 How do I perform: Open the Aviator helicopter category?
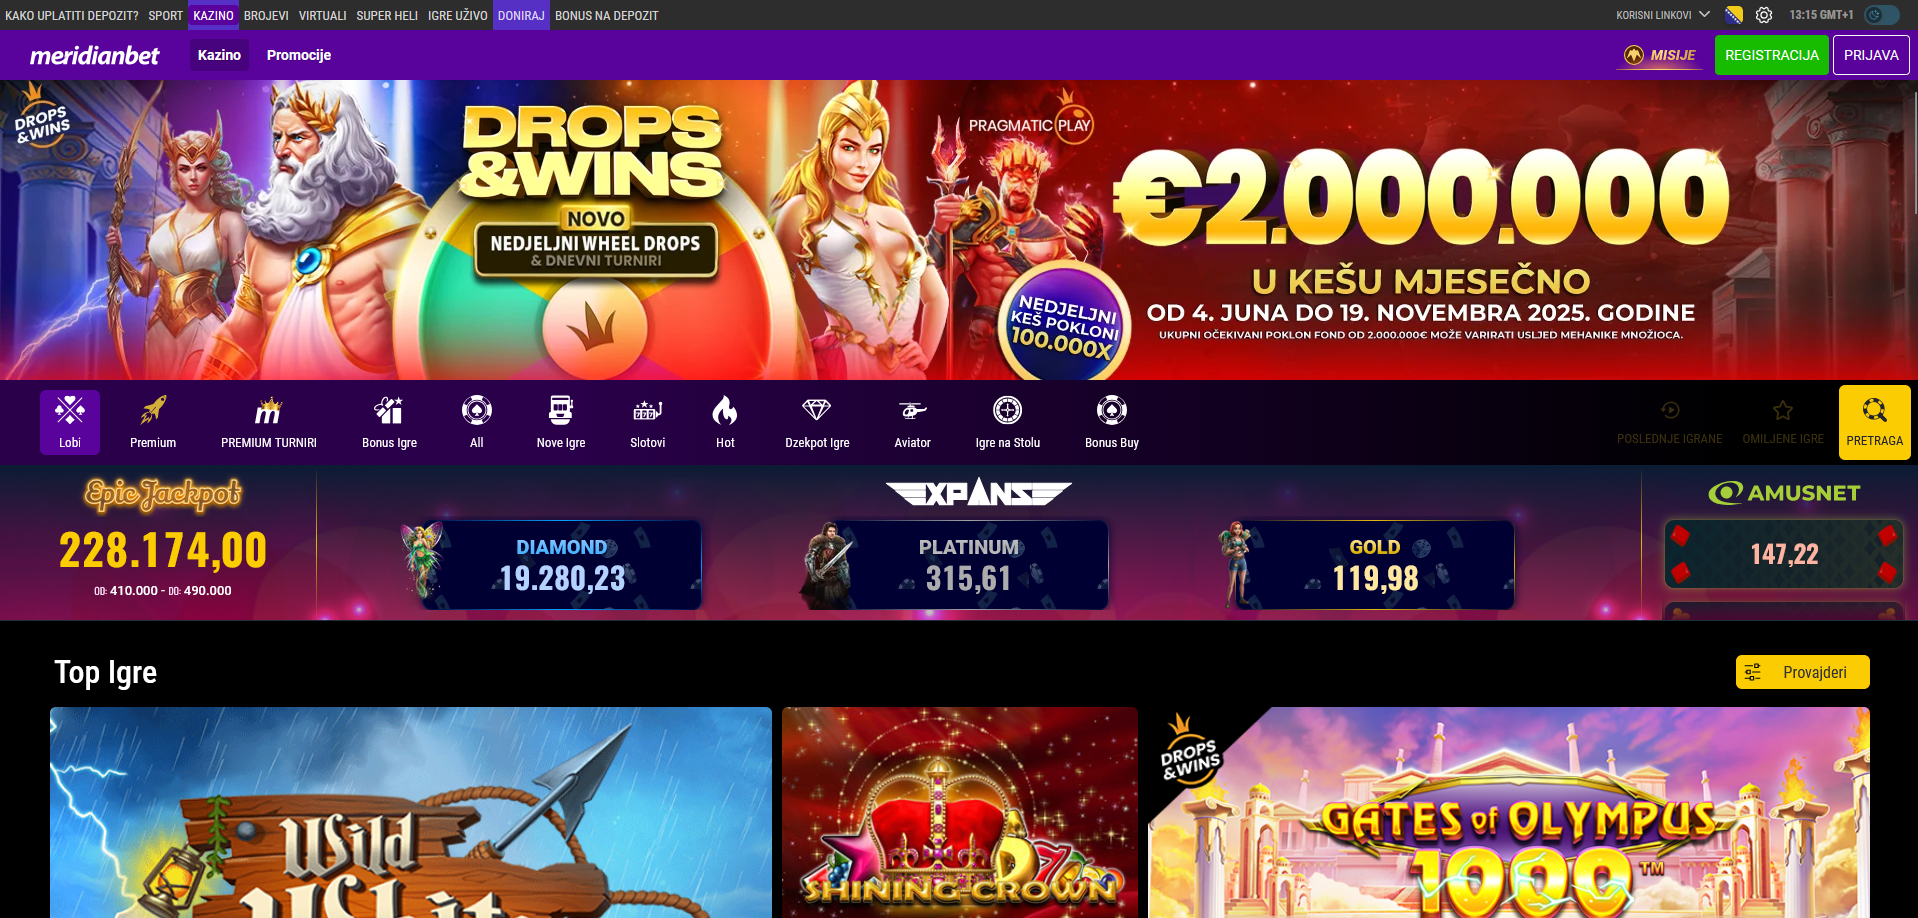[912, 422]
